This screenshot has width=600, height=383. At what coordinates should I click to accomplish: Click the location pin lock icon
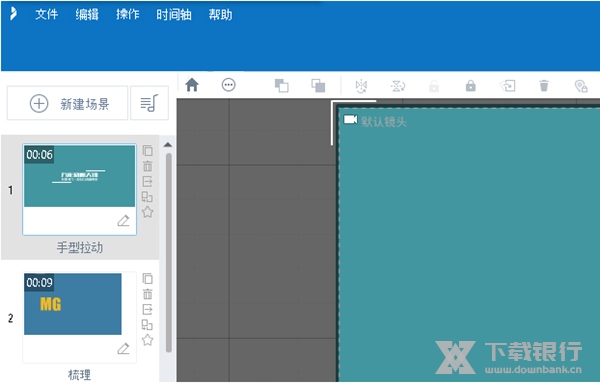[x=581, y=86]
